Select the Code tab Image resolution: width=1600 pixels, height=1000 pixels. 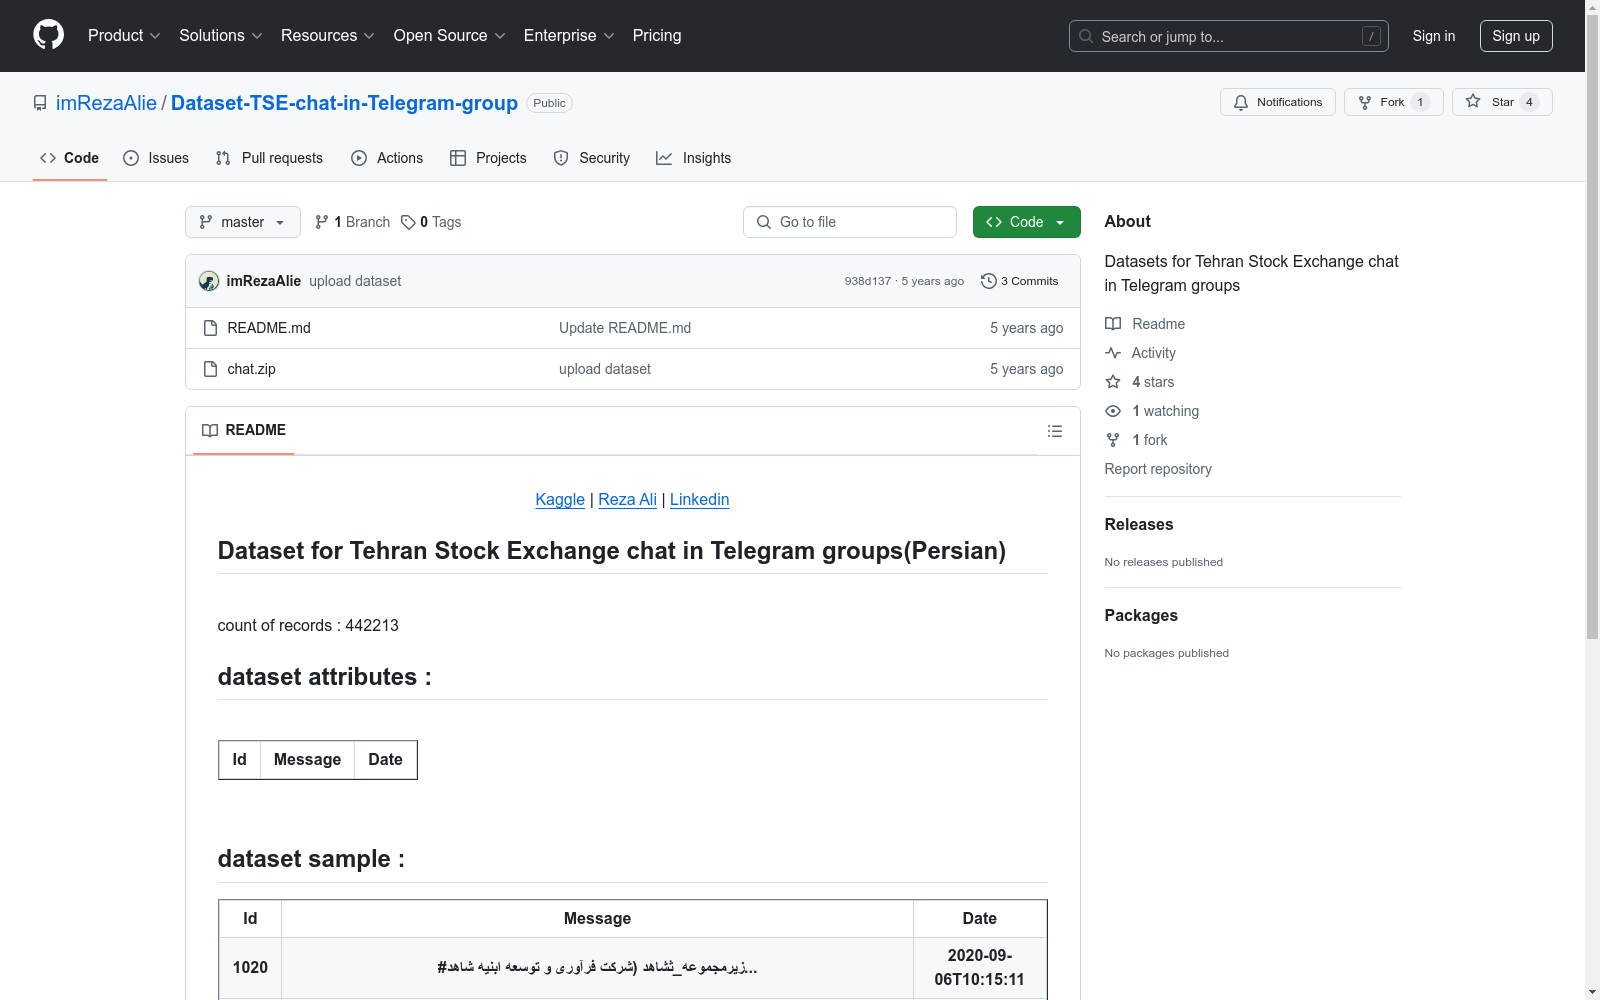click(x=70, y=158)
